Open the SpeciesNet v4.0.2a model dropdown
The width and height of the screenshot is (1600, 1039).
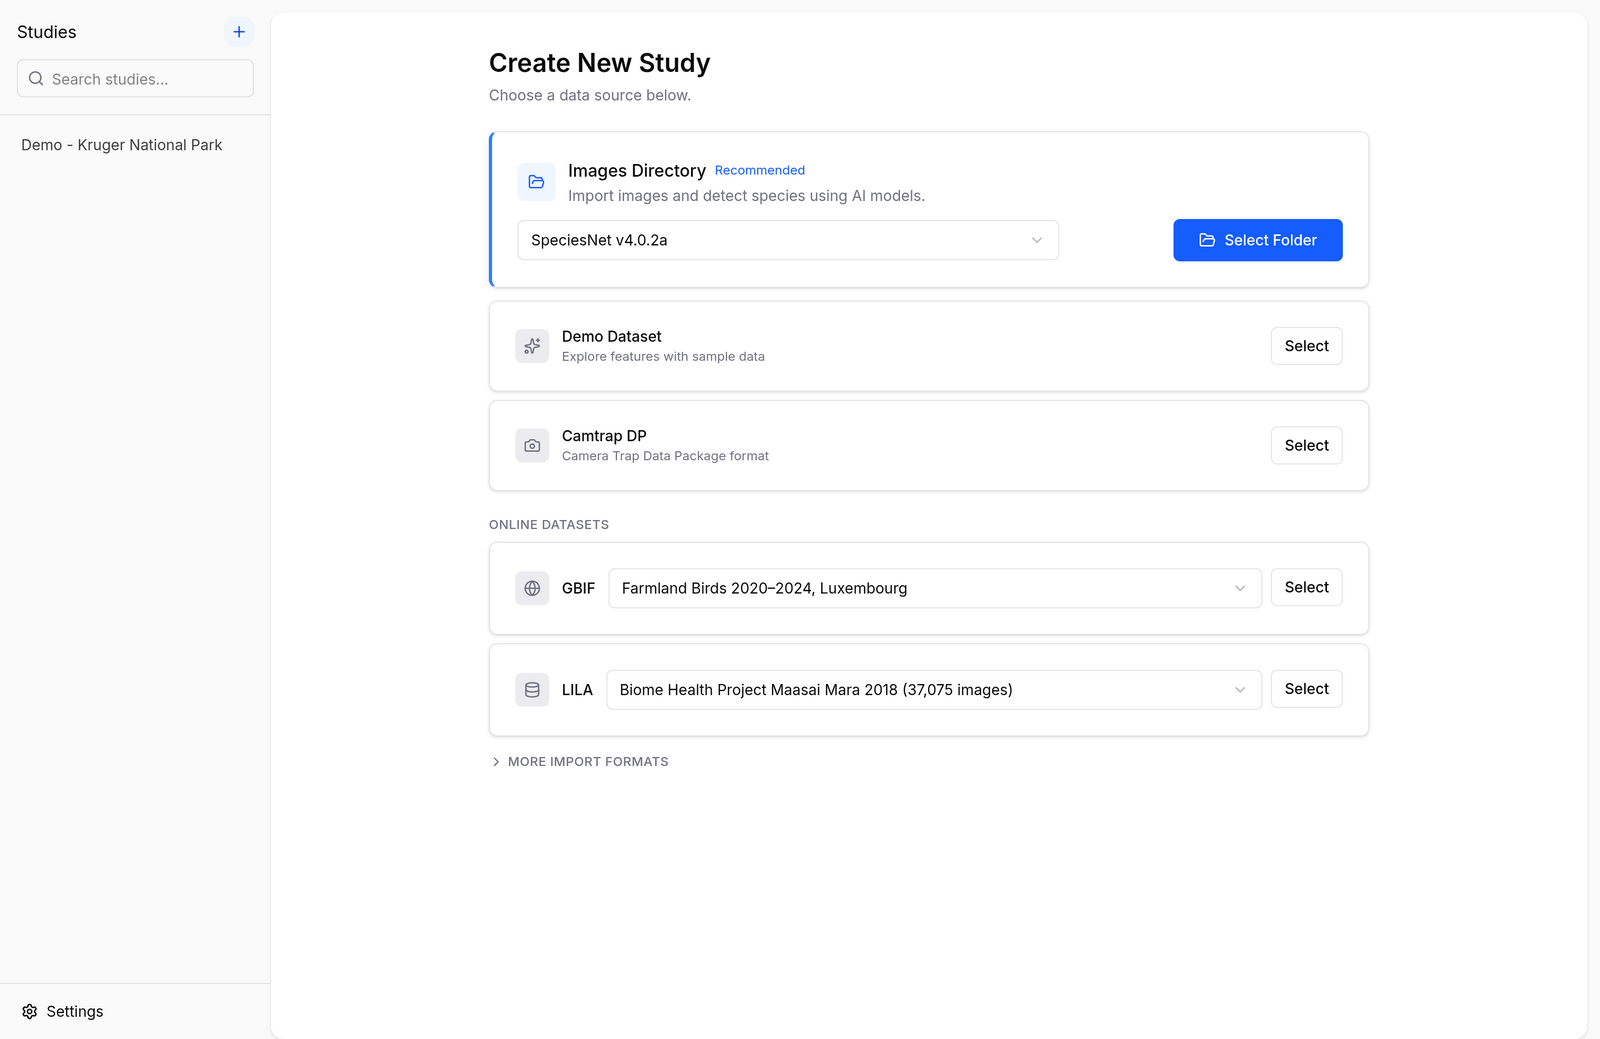pos(788,240)
